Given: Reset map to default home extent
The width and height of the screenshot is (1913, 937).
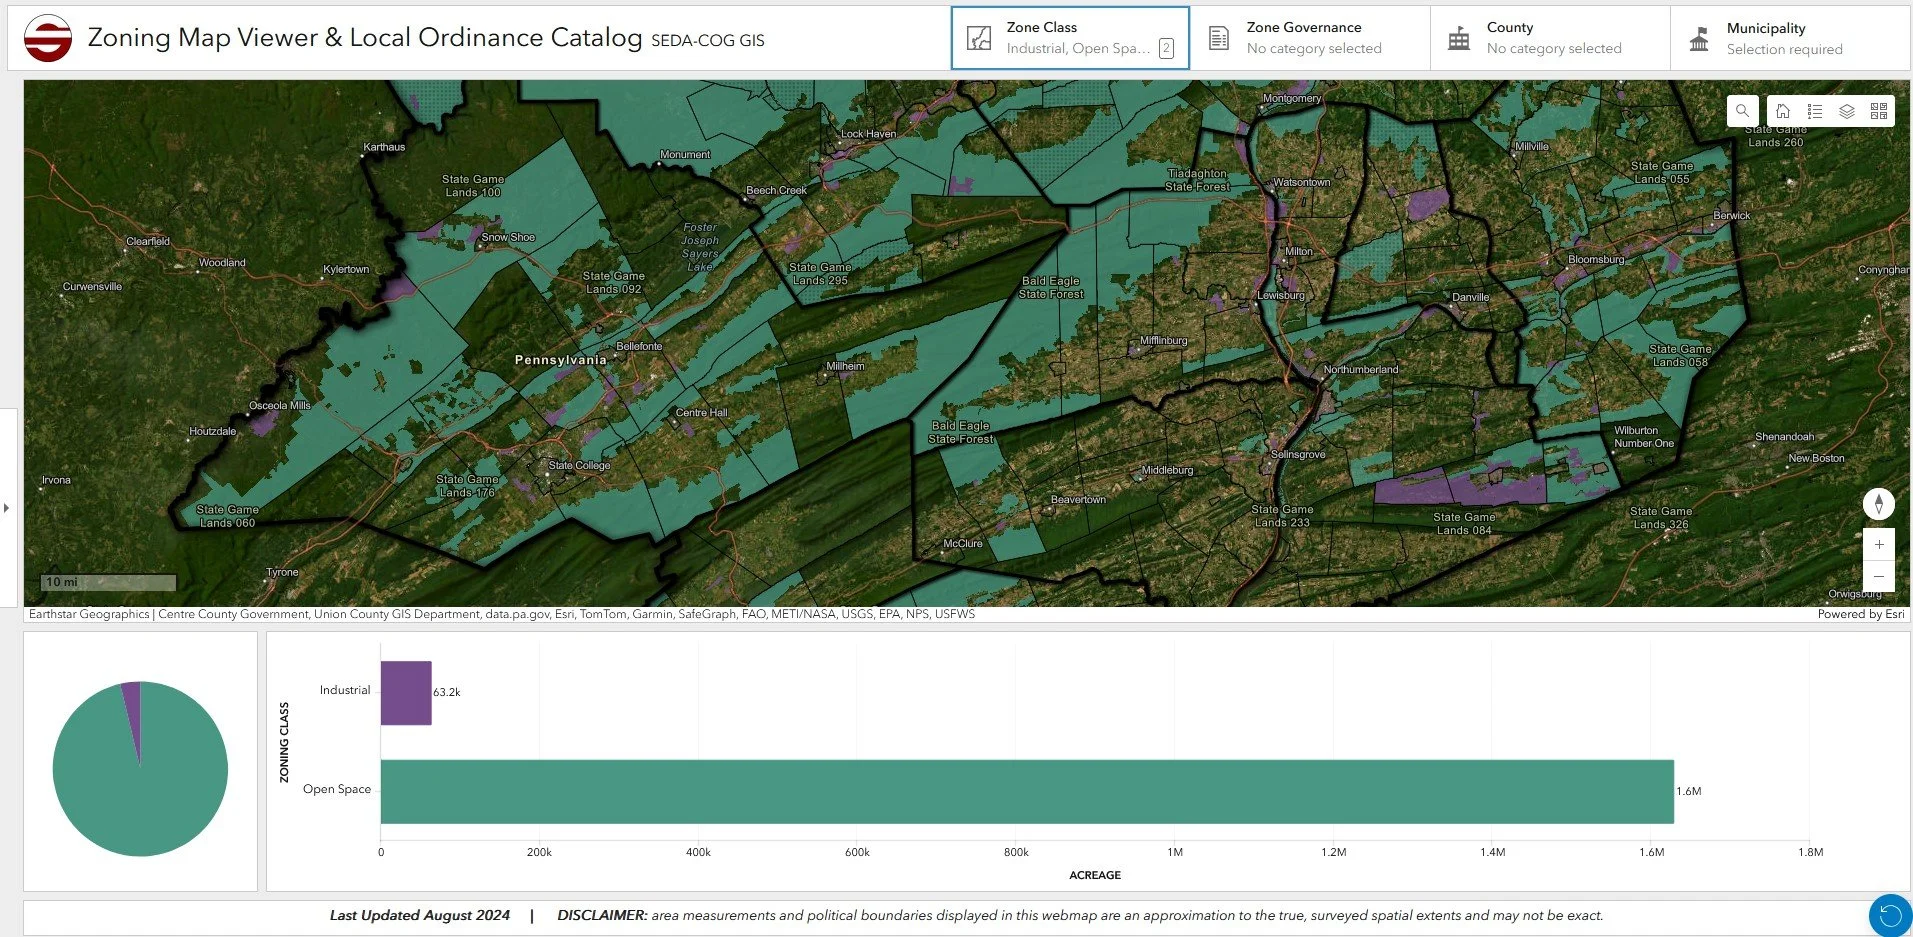Looking at the screenshot, I should click(1783, 111).
